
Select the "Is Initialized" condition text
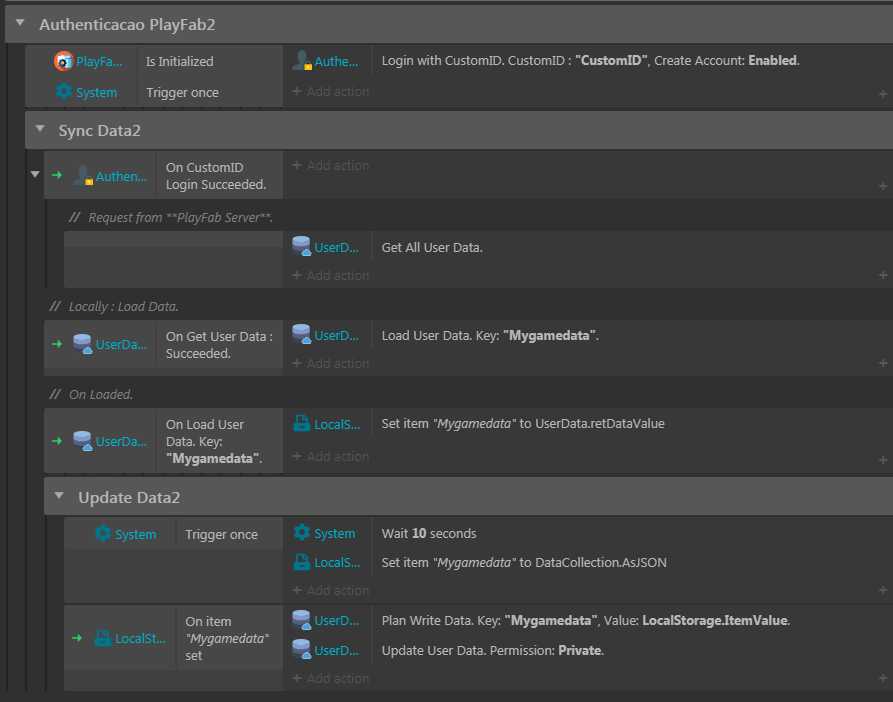pos(179,61)
